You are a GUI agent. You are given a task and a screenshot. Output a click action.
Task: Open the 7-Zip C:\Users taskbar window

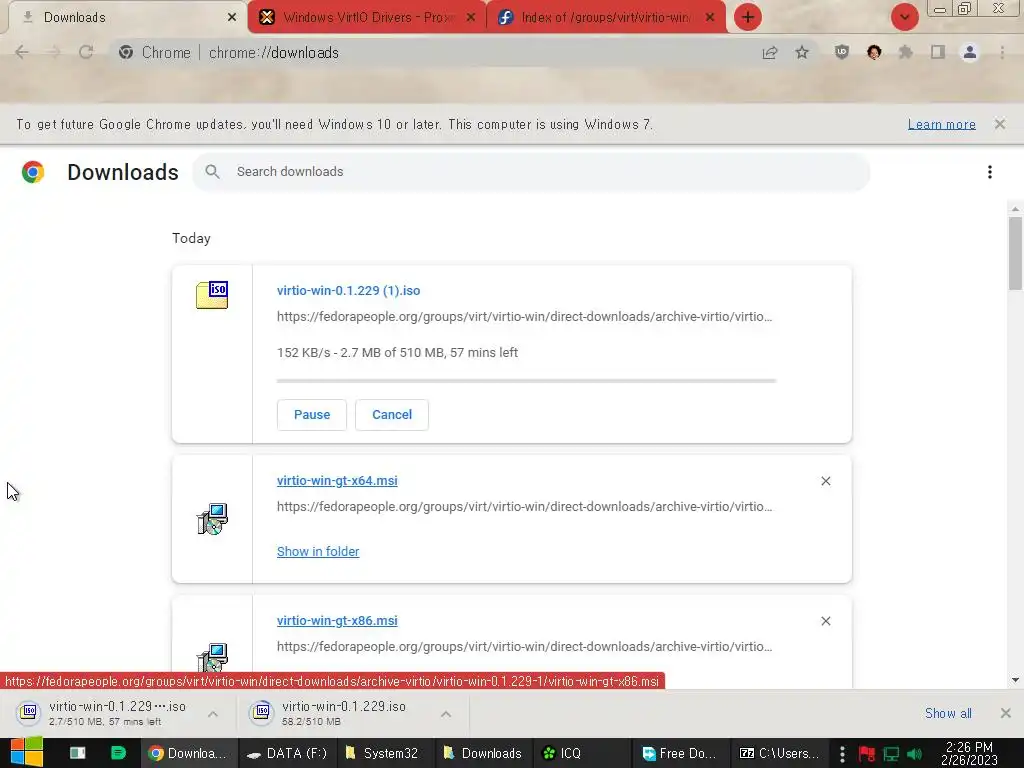[x=778, y=753]
